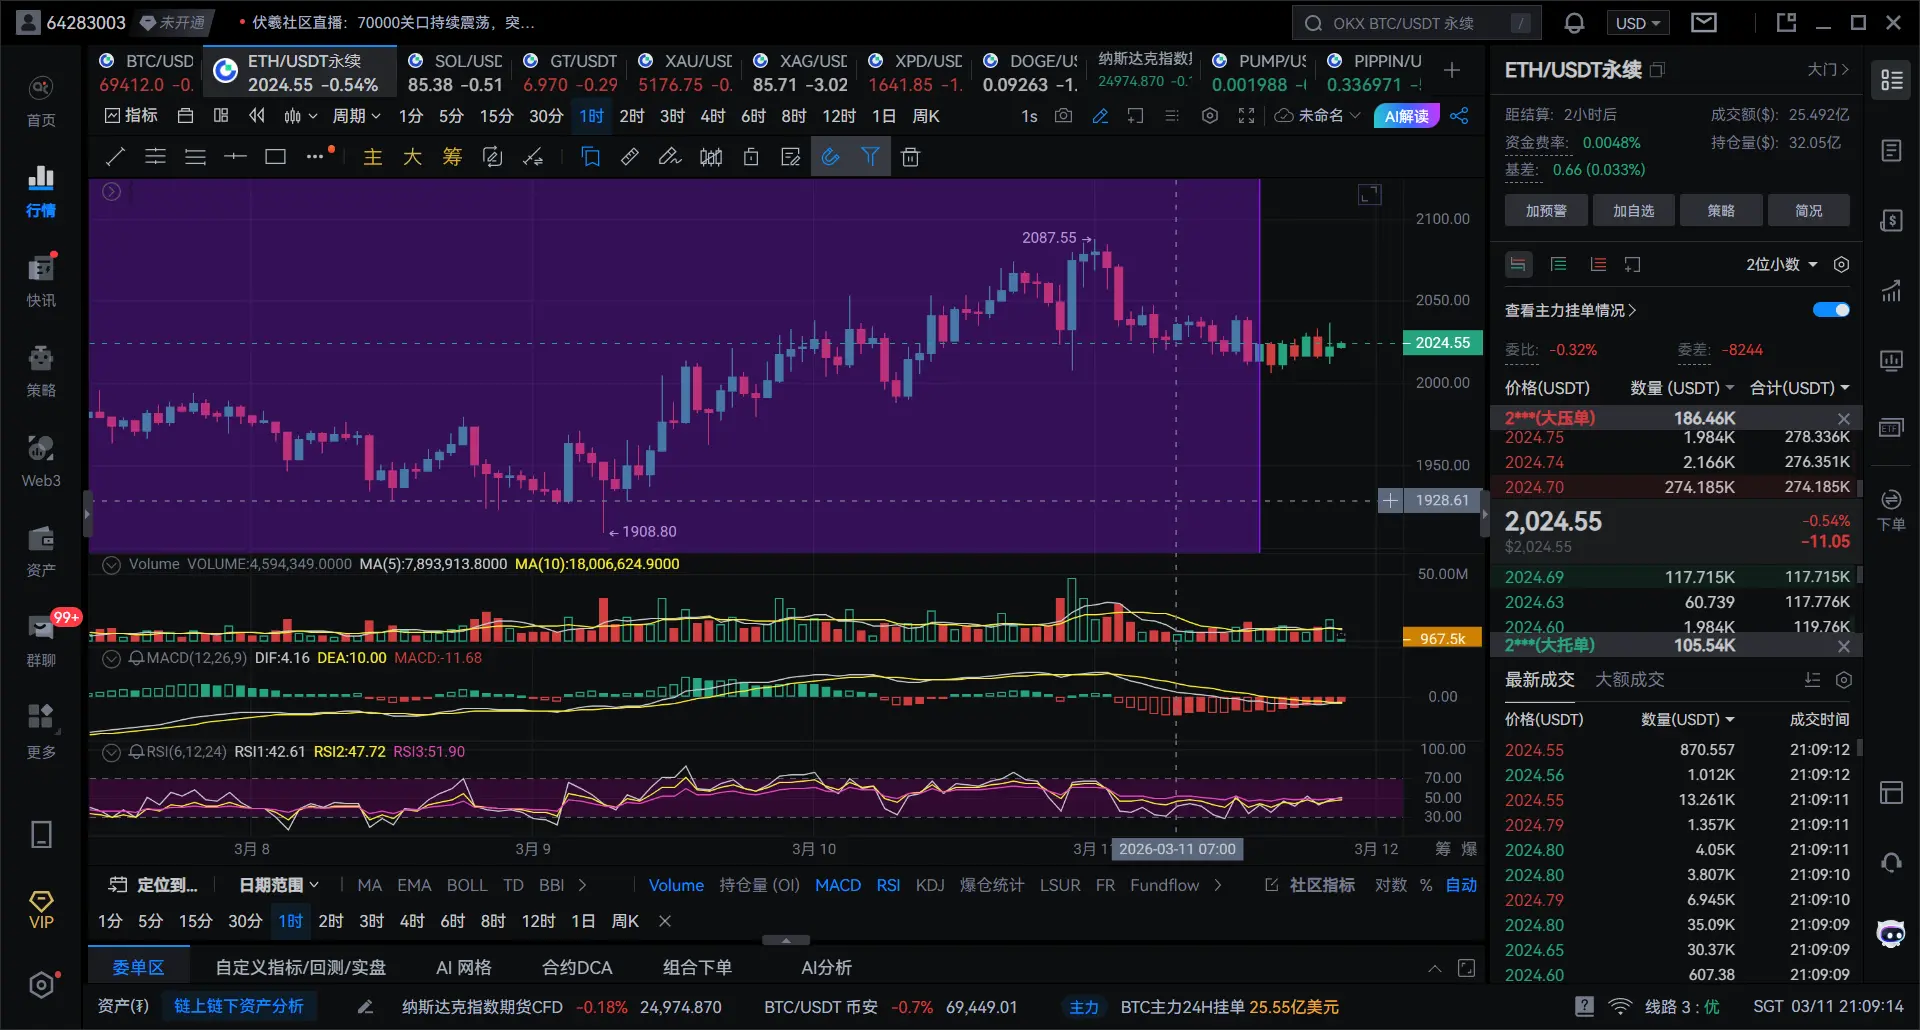Click the AI解读 button
The height and width of the screenshot is (1030, 1920).
[x=1406, y=116]
